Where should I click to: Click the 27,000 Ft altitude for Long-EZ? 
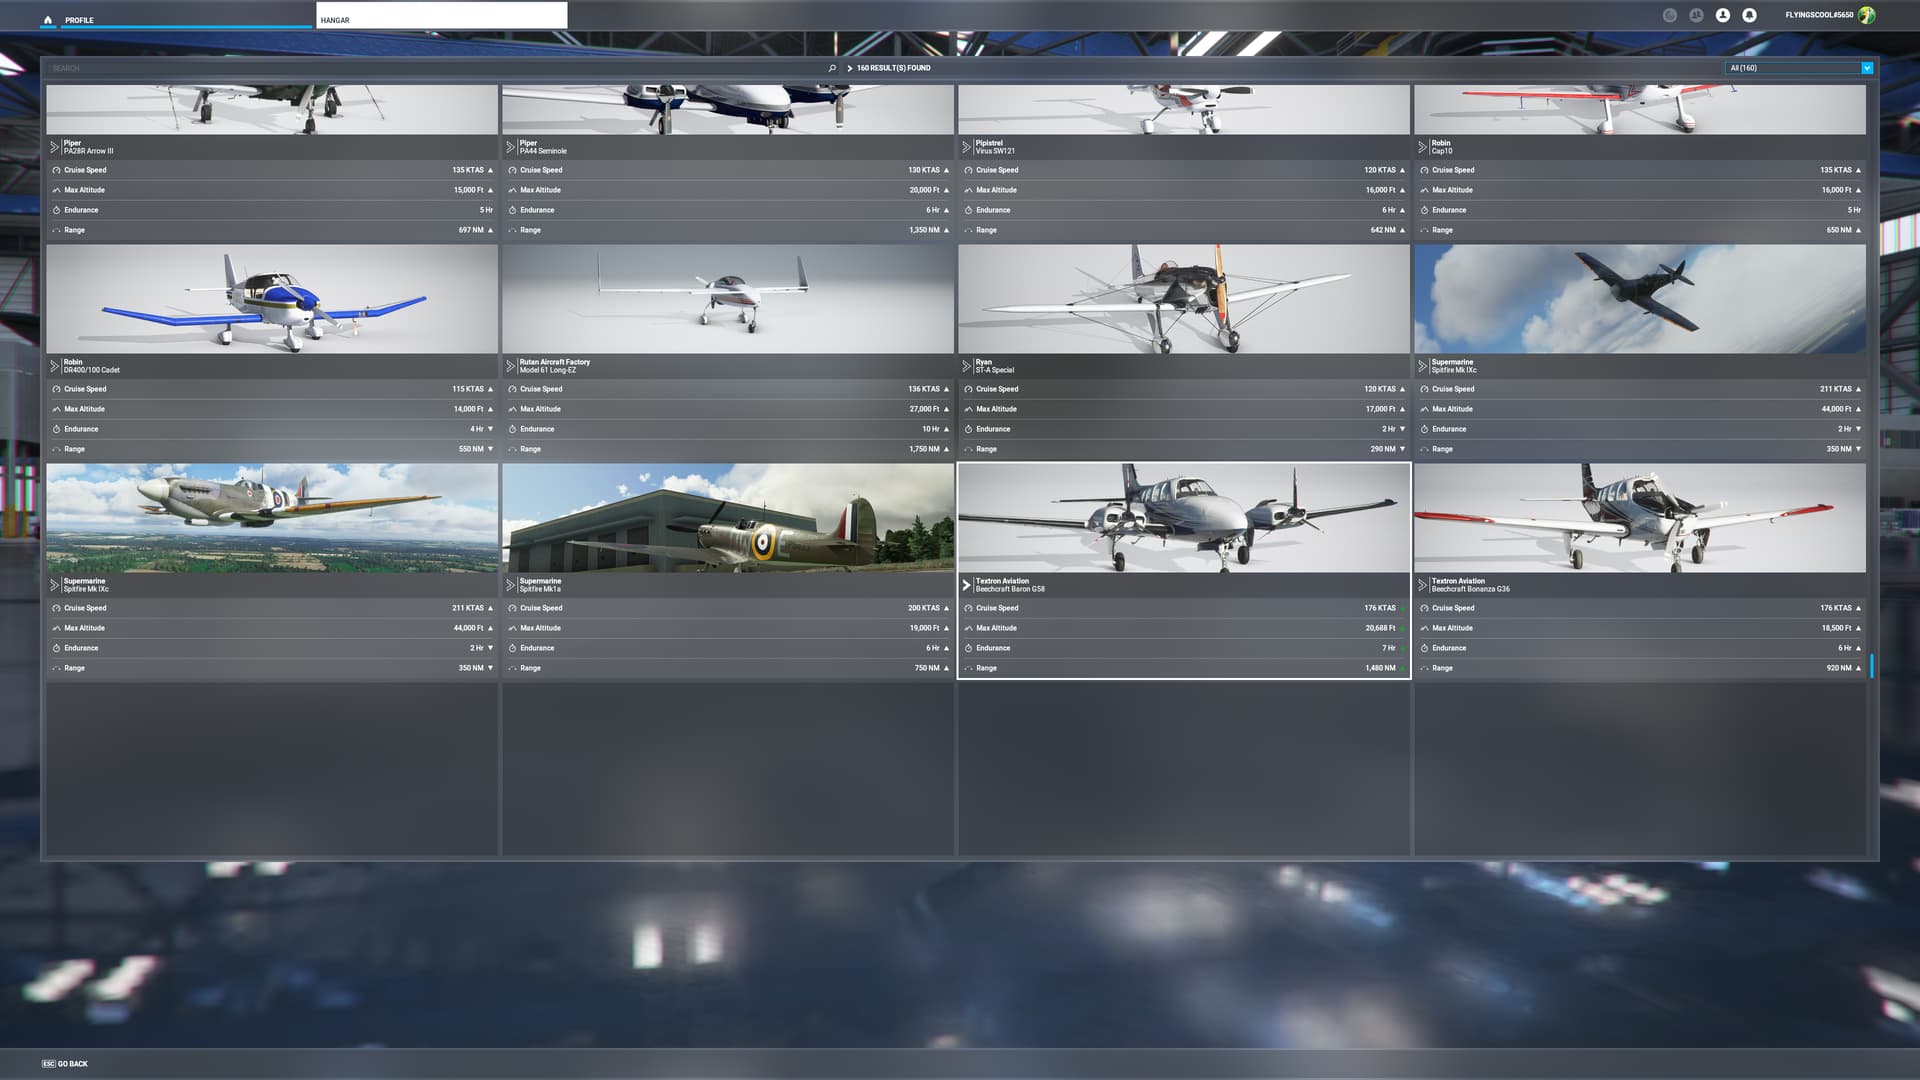coord(924,409)
